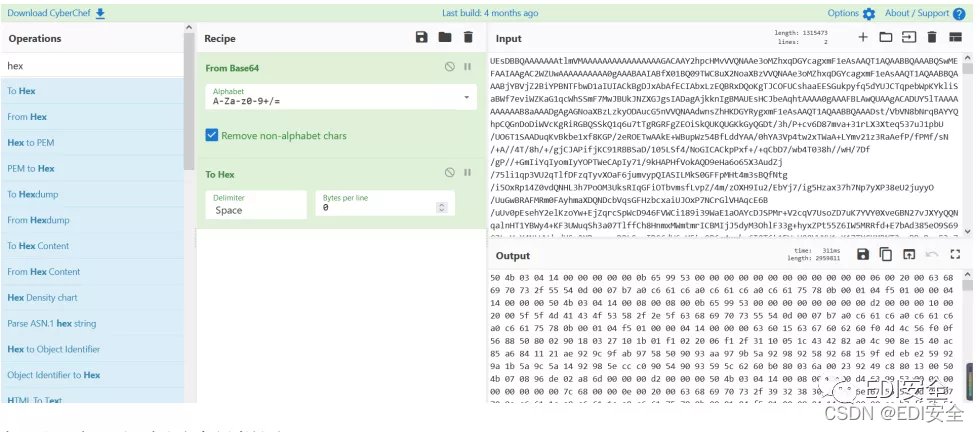Choose the From Hex Content operation
980x432 pixels.
92,272
